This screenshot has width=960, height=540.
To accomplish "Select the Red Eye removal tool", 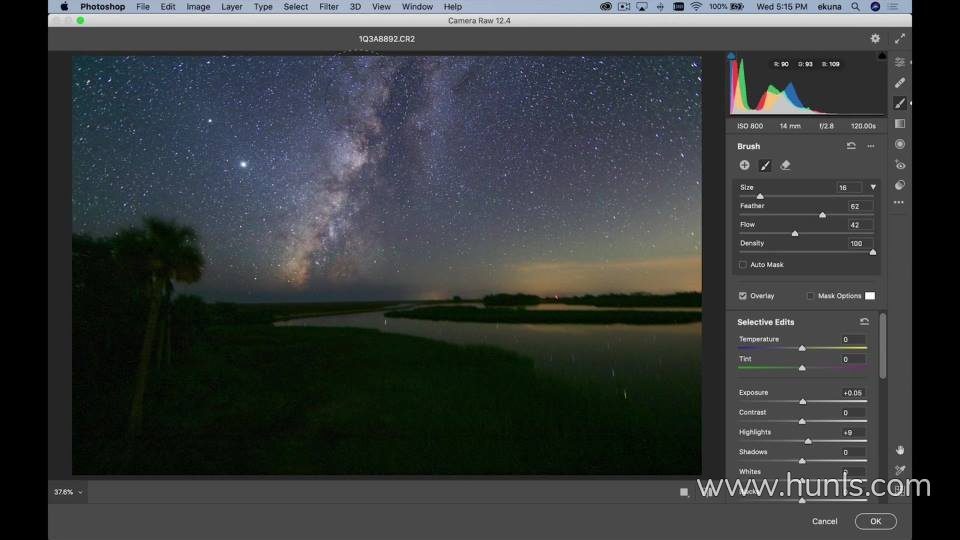I will pos(899,165).
